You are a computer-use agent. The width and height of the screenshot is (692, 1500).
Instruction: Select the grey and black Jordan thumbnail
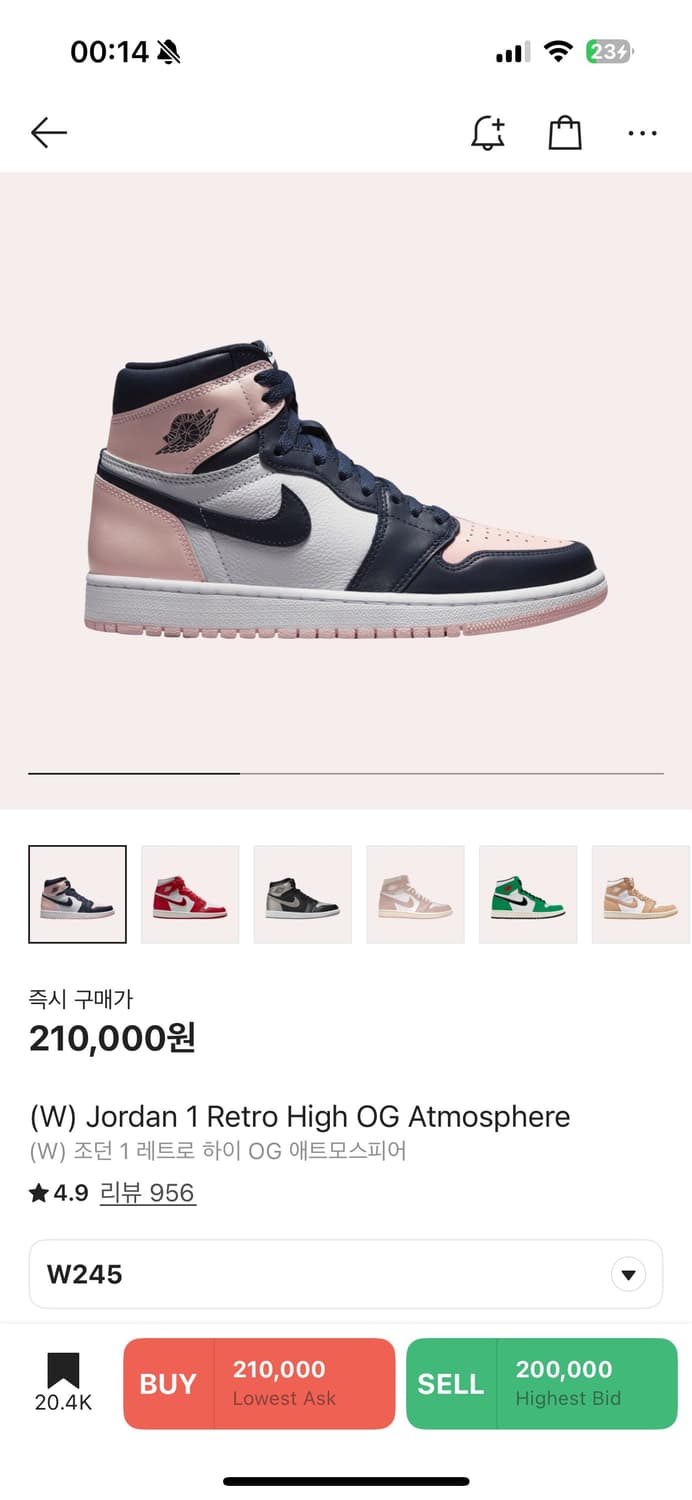coord(303,894)
